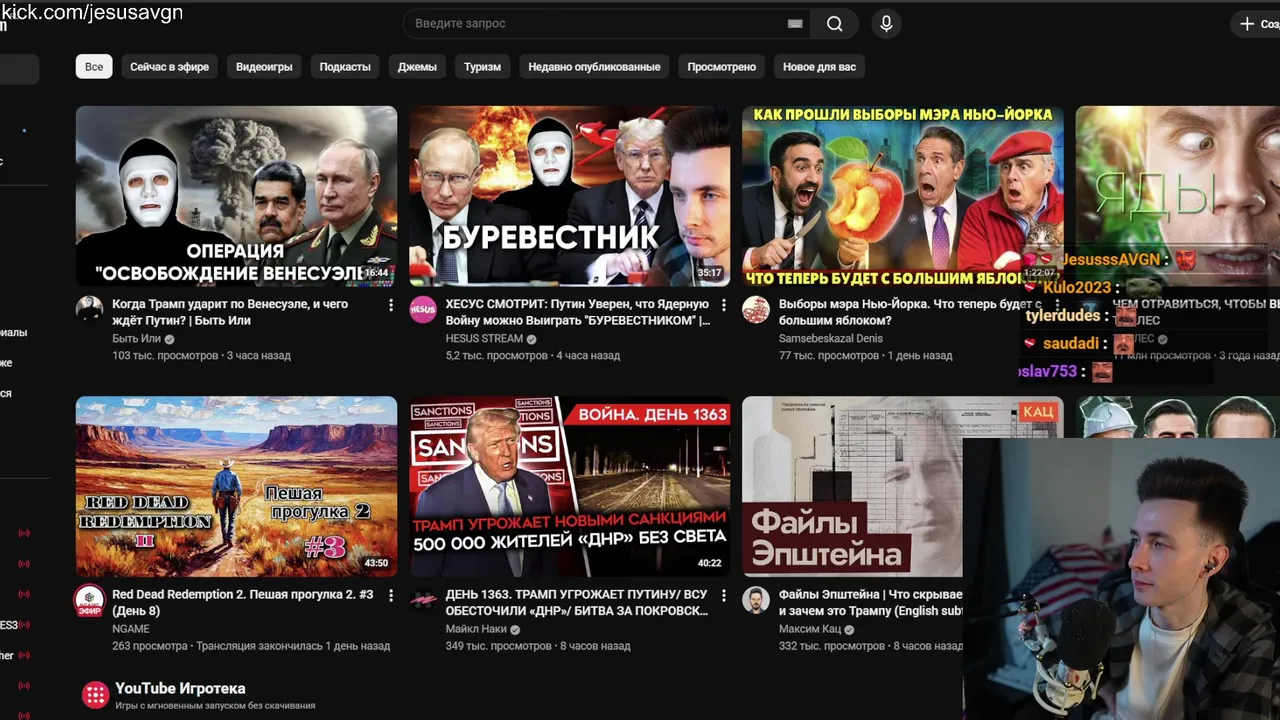Viewport: 1280px width, 720px height.
Task: Click the 16:44 duration badge
Action: point(376,272)
